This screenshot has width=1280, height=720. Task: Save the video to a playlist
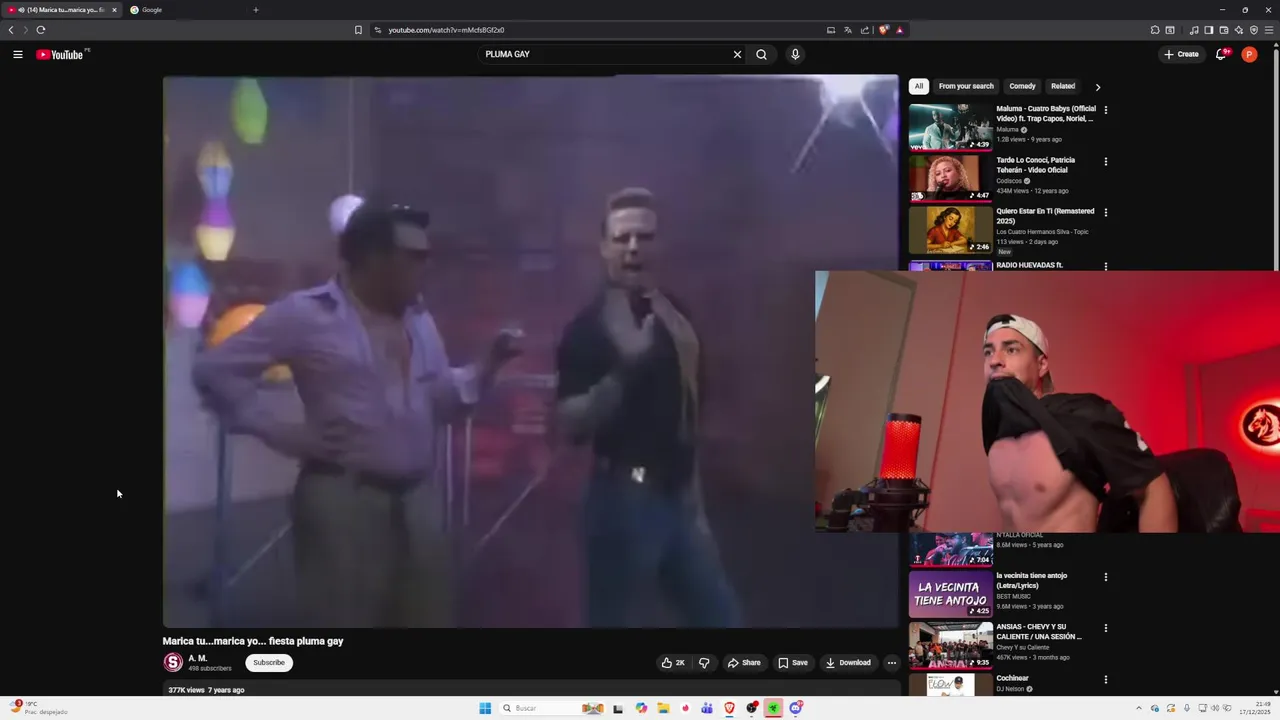coord(793,663)
